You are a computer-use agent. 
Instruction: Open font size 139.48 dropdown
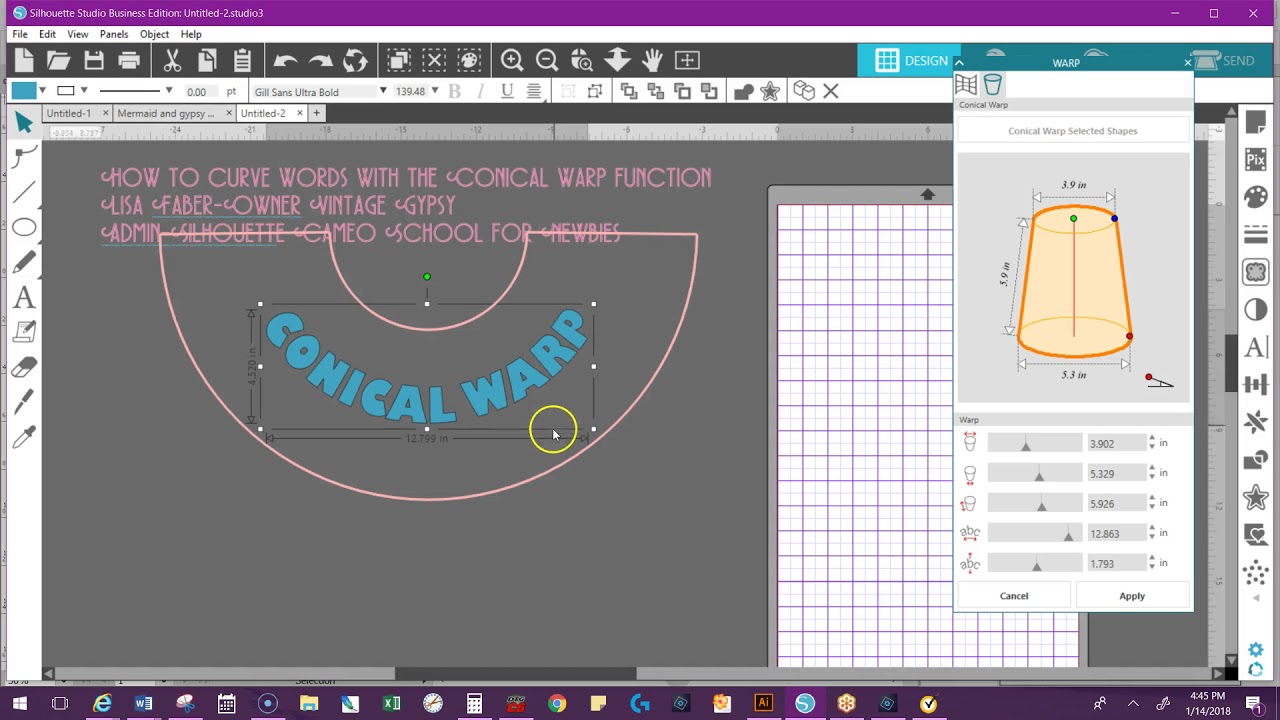(434, 91)
